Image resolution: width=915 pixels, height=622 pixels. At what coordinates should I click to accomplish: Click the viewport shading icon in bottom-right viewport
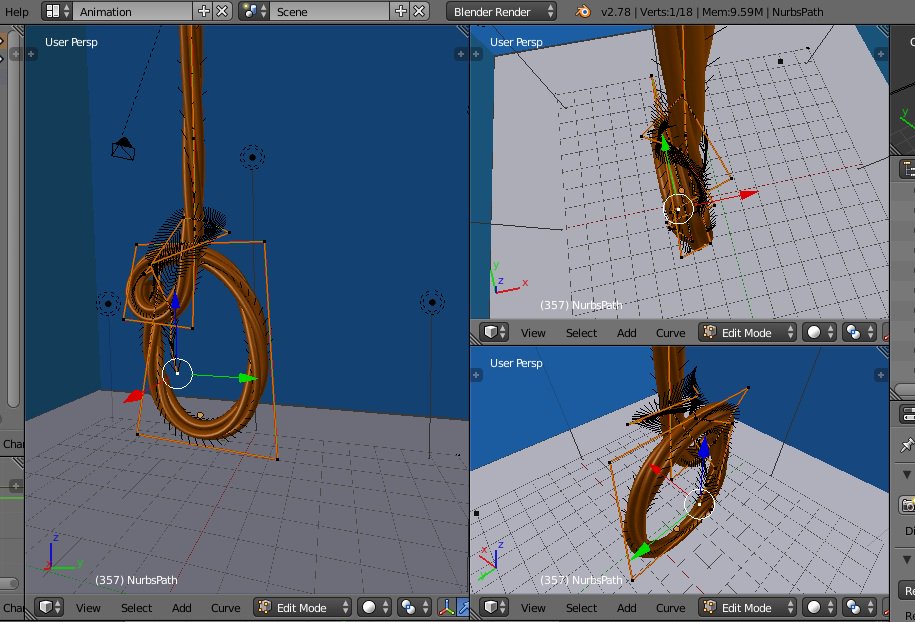[x=815, y=608]
